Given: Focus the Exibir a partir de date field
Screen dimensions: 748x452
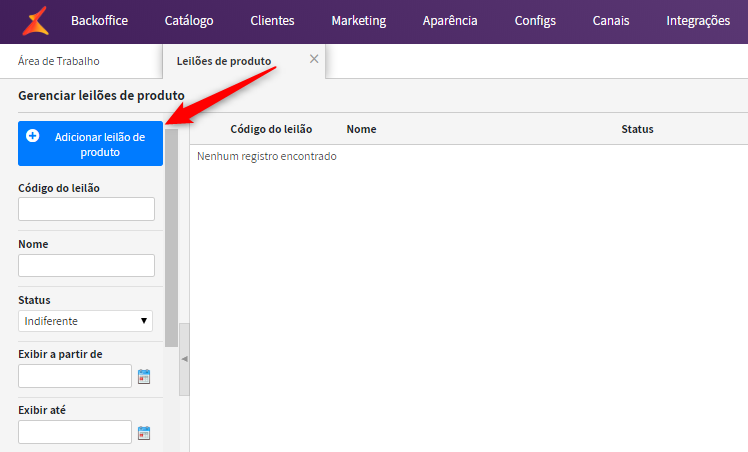Looking at the screenshot, I should pyautogui.click(x=75, y=376).
